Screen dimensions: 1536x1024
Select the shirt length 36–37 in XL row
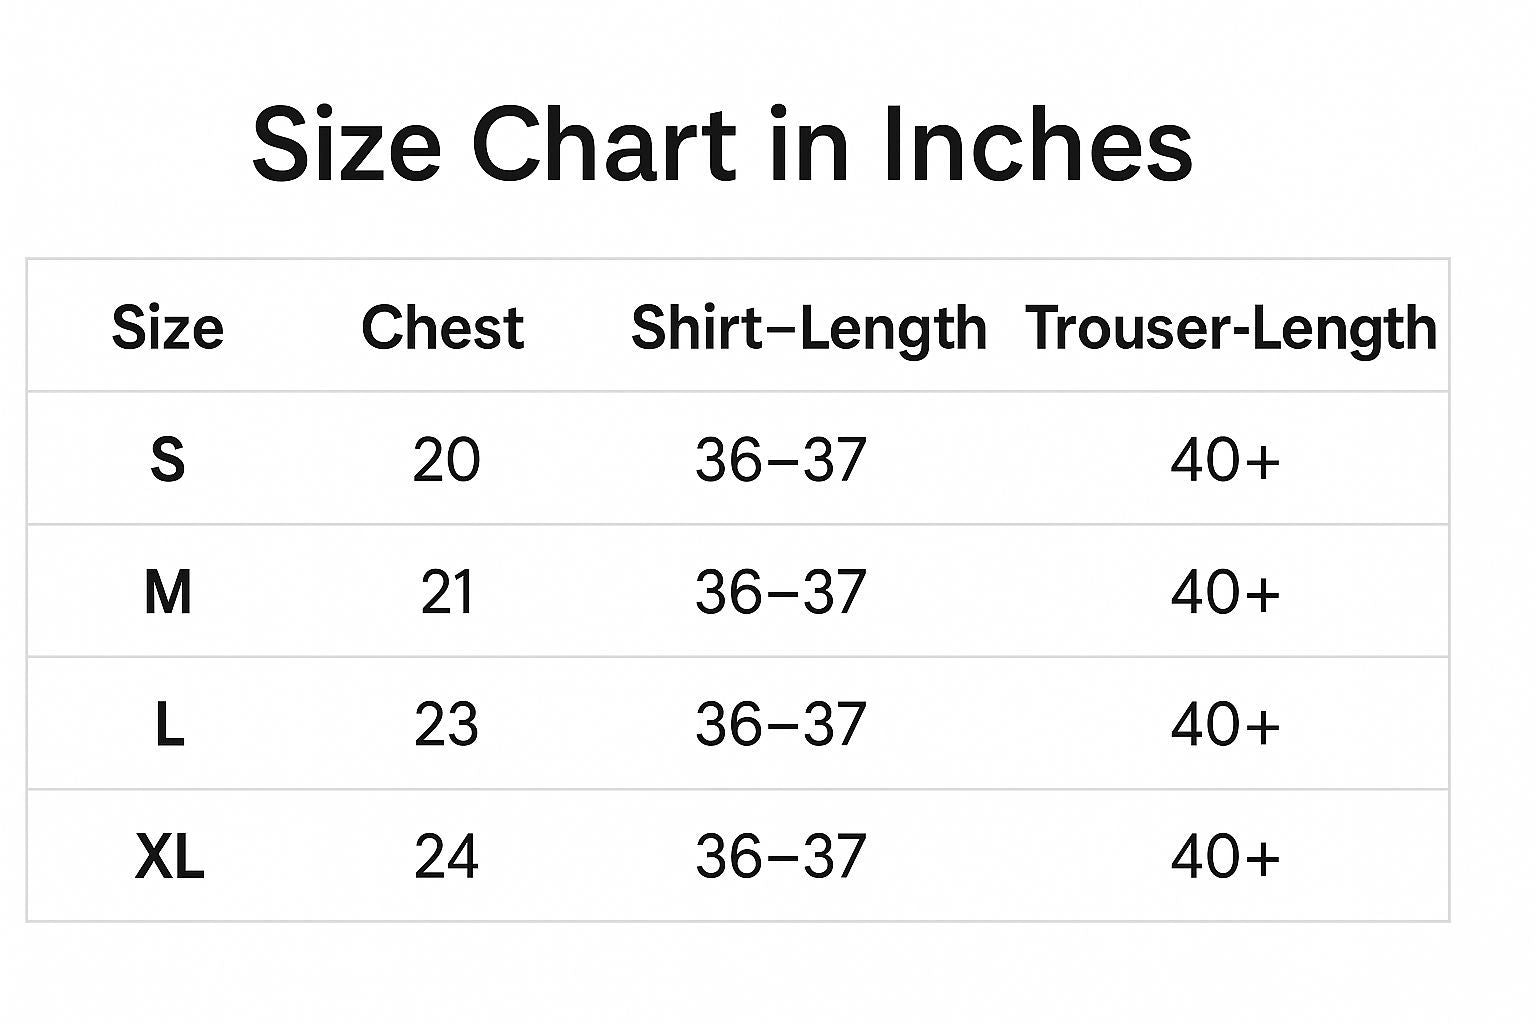pyautogui.click(x=780, y=857)
